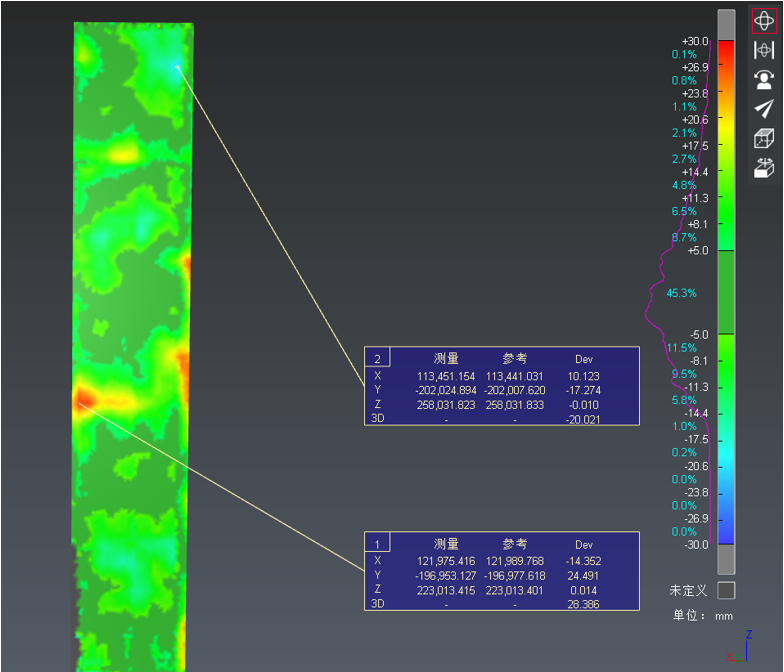Click the fit-to-view centering icon

coord(764,50)
